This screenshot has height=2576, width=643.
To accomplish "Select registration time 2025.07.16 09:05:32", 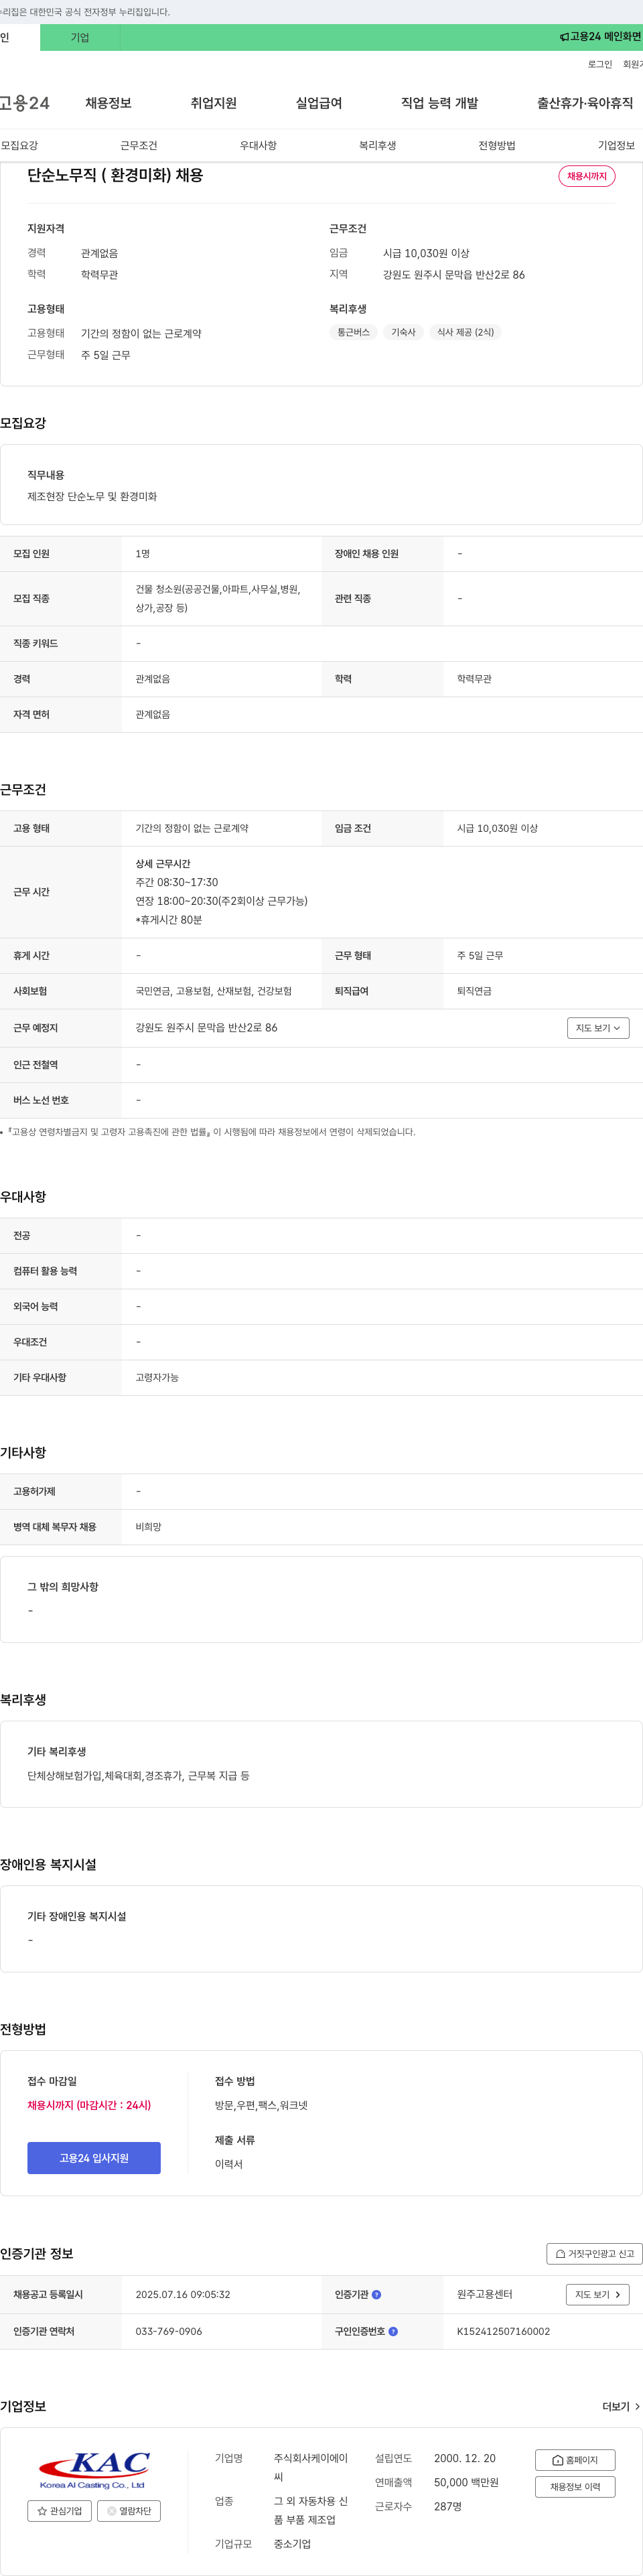I will (183, 2295).
